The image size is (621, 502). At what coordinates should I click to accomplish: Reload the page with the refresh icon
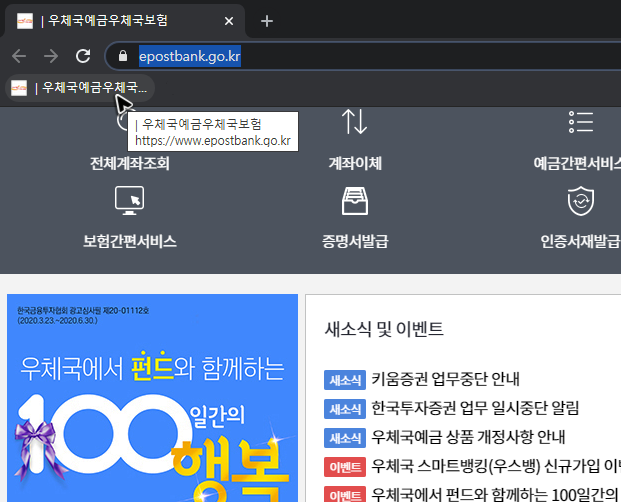pyautogui.click(x=83, y=56)
